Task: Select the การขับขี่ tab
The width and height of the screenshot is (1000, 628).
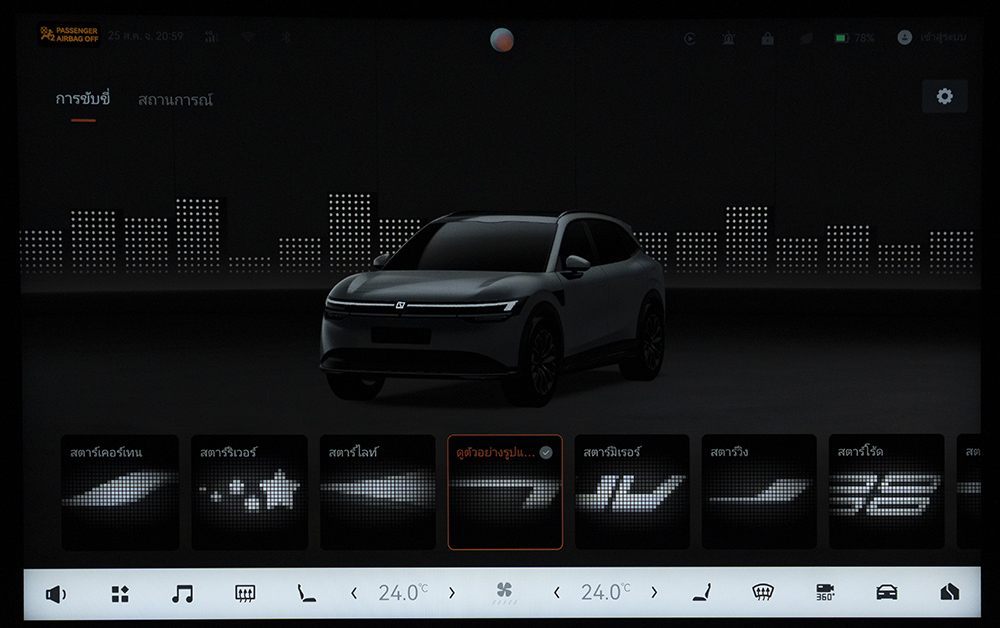Action: tap(82, 99)
